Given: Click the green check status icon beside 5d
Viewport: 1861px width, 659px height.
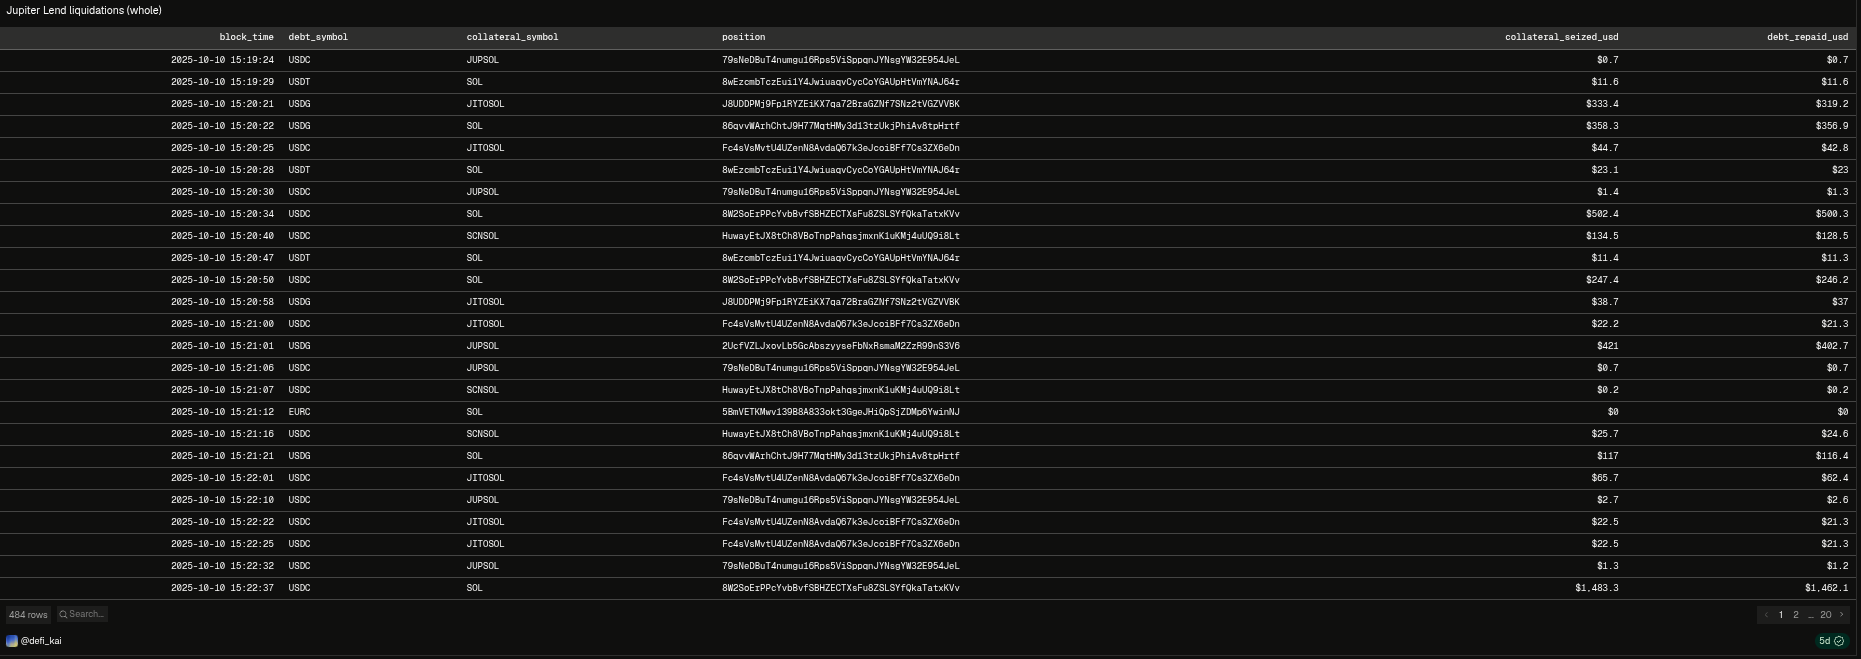Looking at the screenshot, I should click(1839, 641).
